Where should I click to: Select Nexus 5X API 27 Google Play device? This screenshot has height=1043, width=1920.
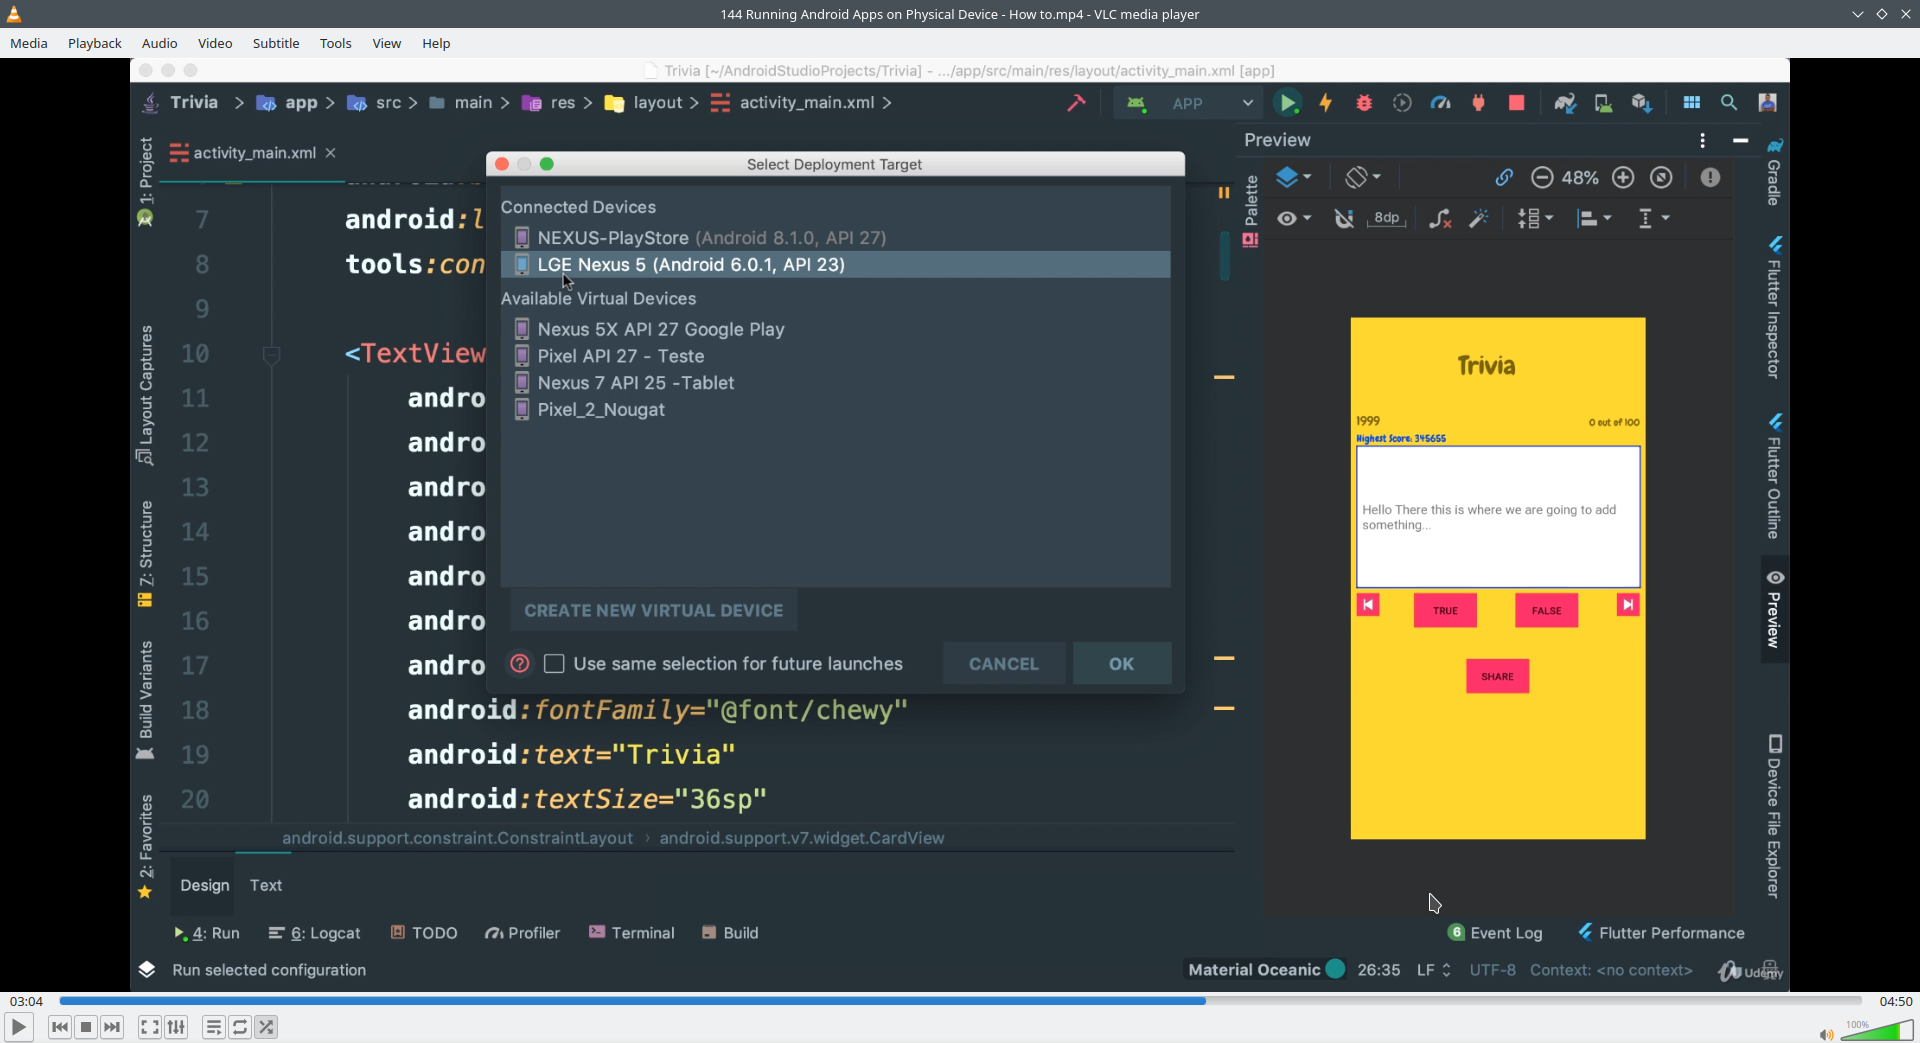pyautogui.click(x=835, y=329)
